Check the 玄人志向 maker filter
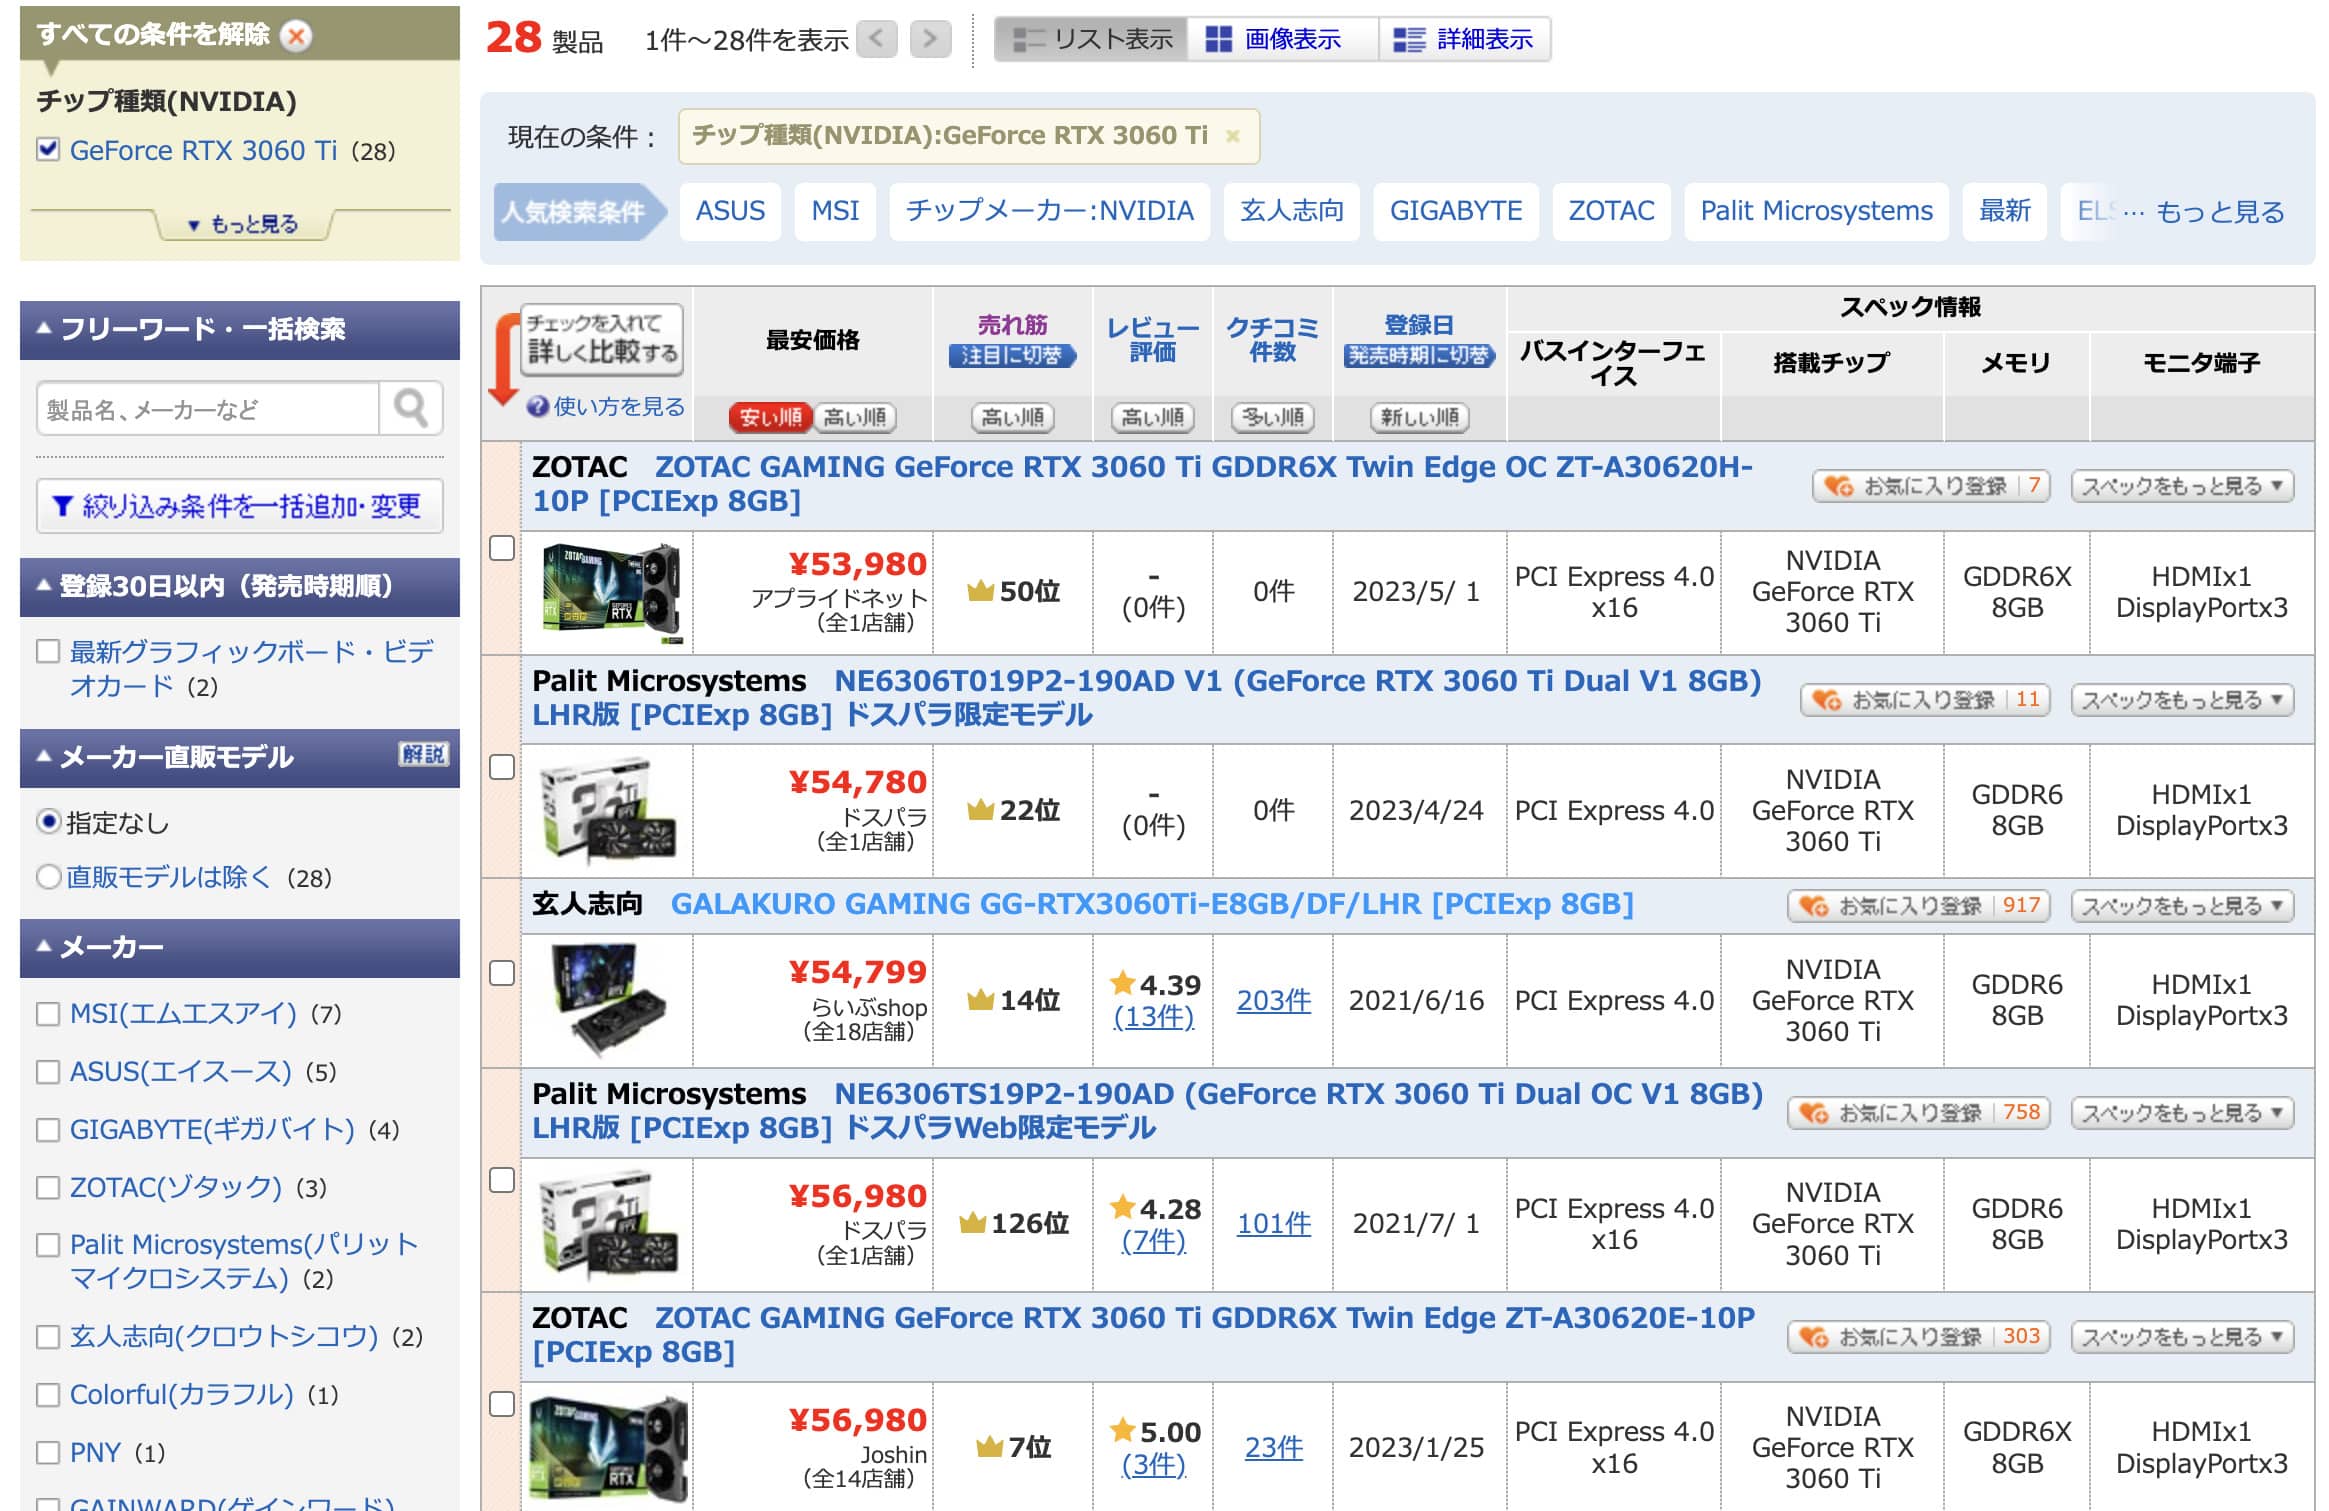 pyautogui.click(x=47, y=1337)
